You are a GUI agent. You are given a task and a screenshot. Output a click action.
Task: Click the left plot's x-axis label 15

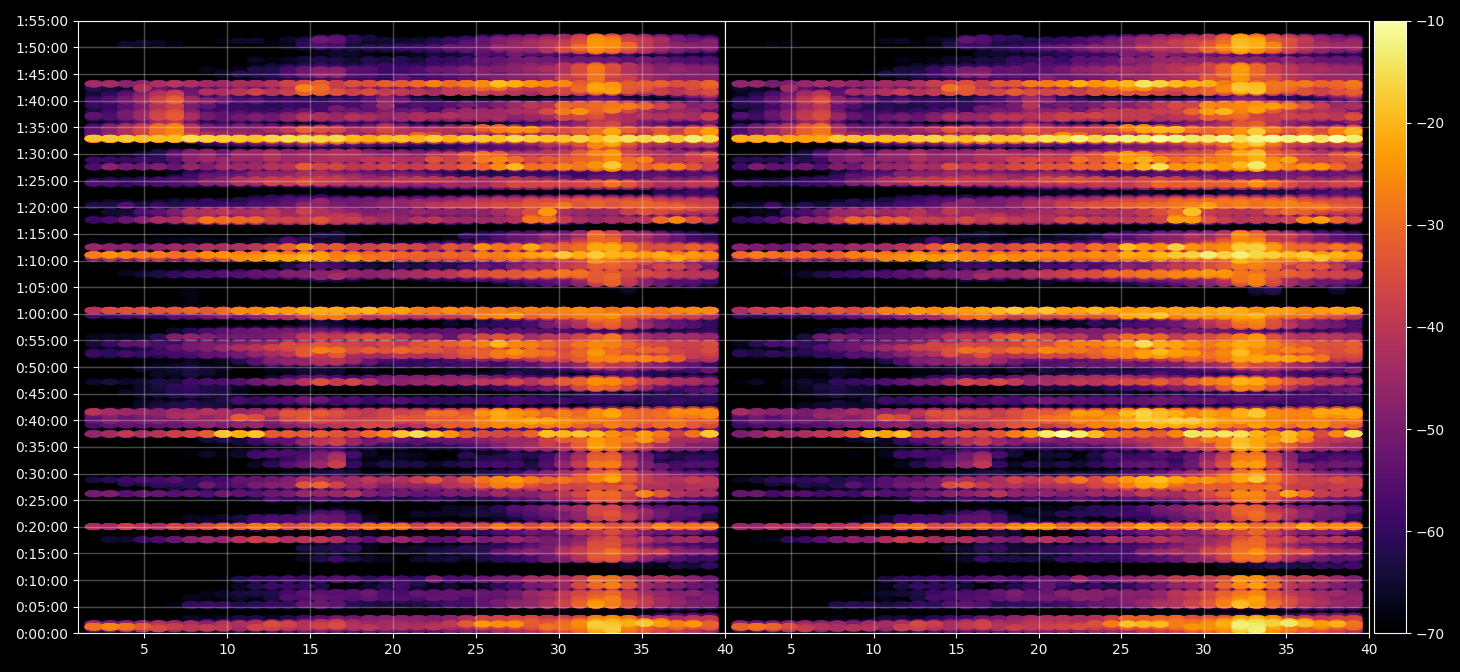310,649
